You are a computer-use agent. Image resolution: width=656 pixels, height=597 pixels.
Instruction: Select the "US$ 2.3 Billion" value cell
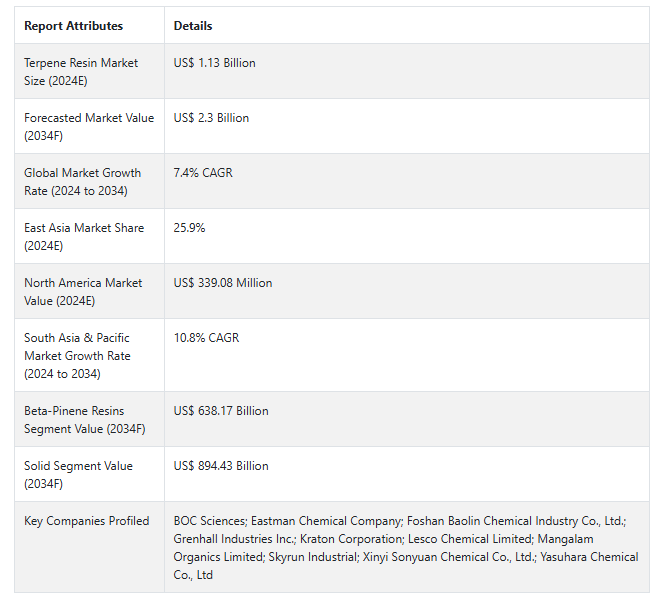[x=212, y=118]
